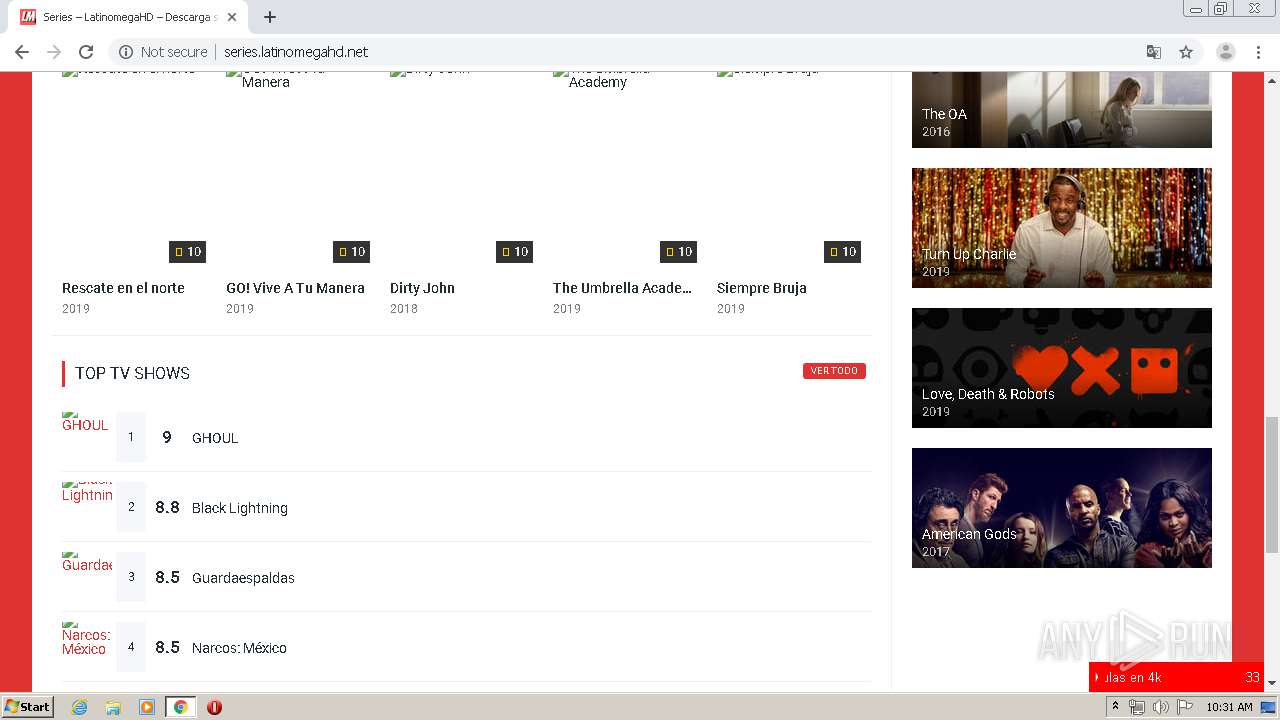Launch Internet Explorer from taskbar

tap(79, 707)
